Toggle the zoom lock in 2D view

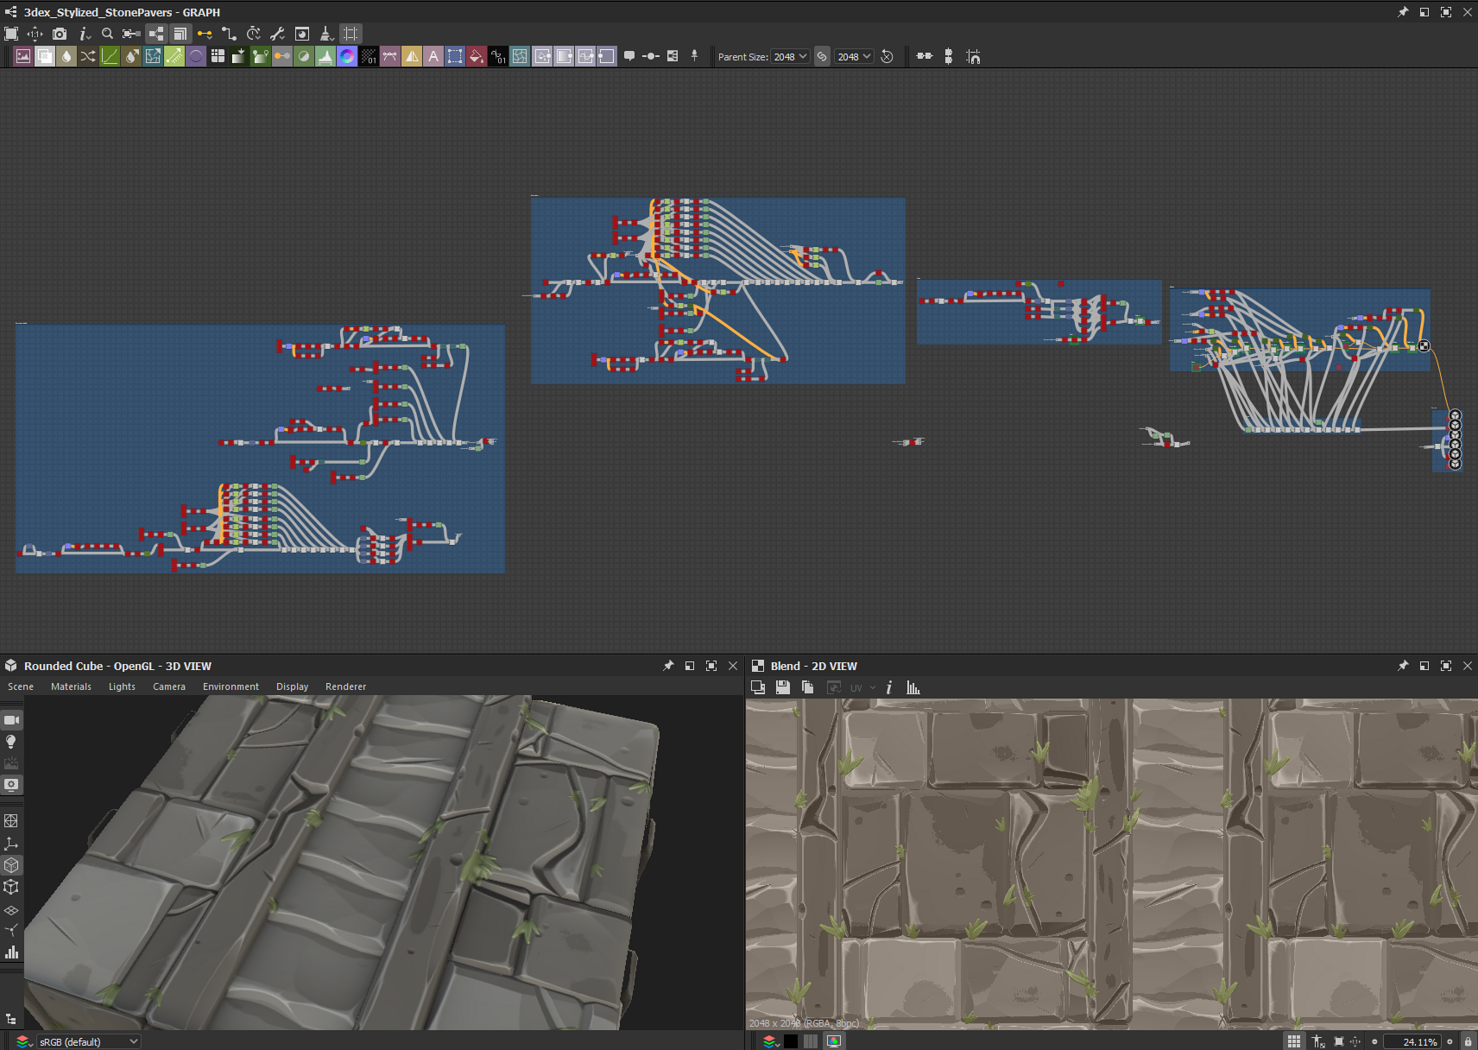pos(1468,1041)
